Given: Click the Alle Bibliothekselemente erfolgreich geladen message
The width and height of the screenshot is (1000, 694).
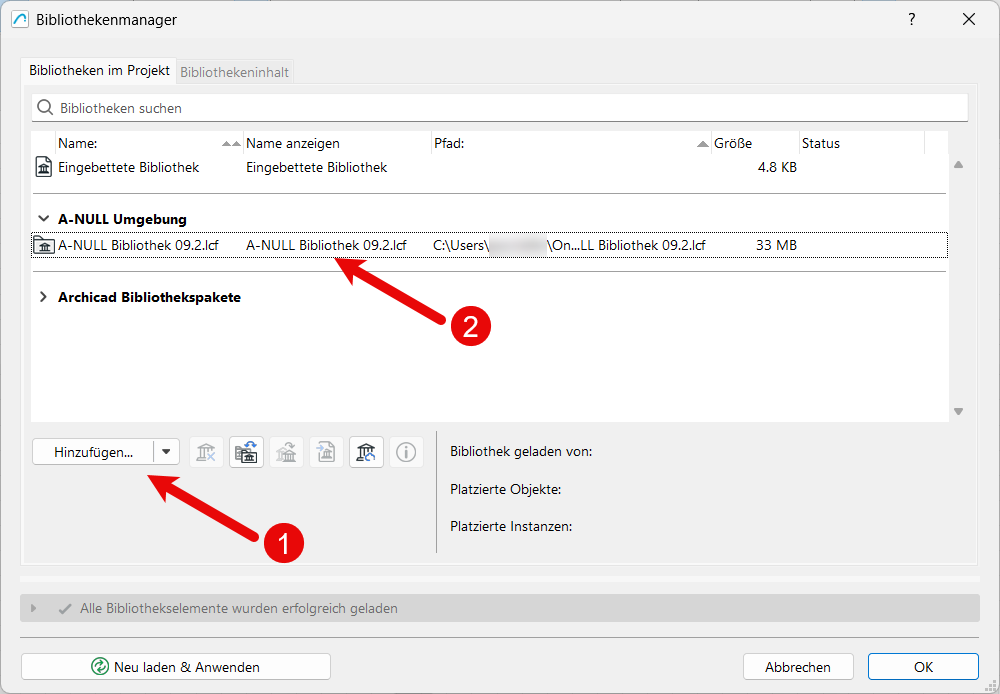Looking at the screenshot, I should click(239, 609).
